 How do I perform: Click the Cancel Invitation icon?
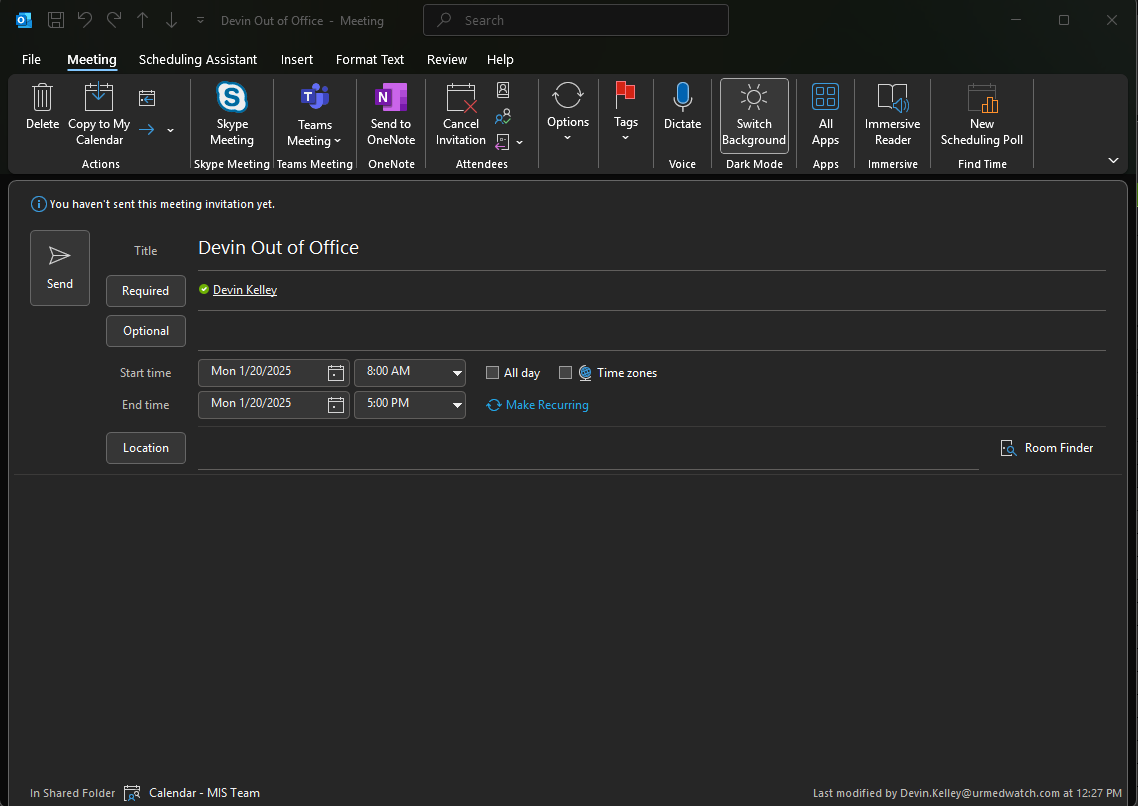(461, 98)
